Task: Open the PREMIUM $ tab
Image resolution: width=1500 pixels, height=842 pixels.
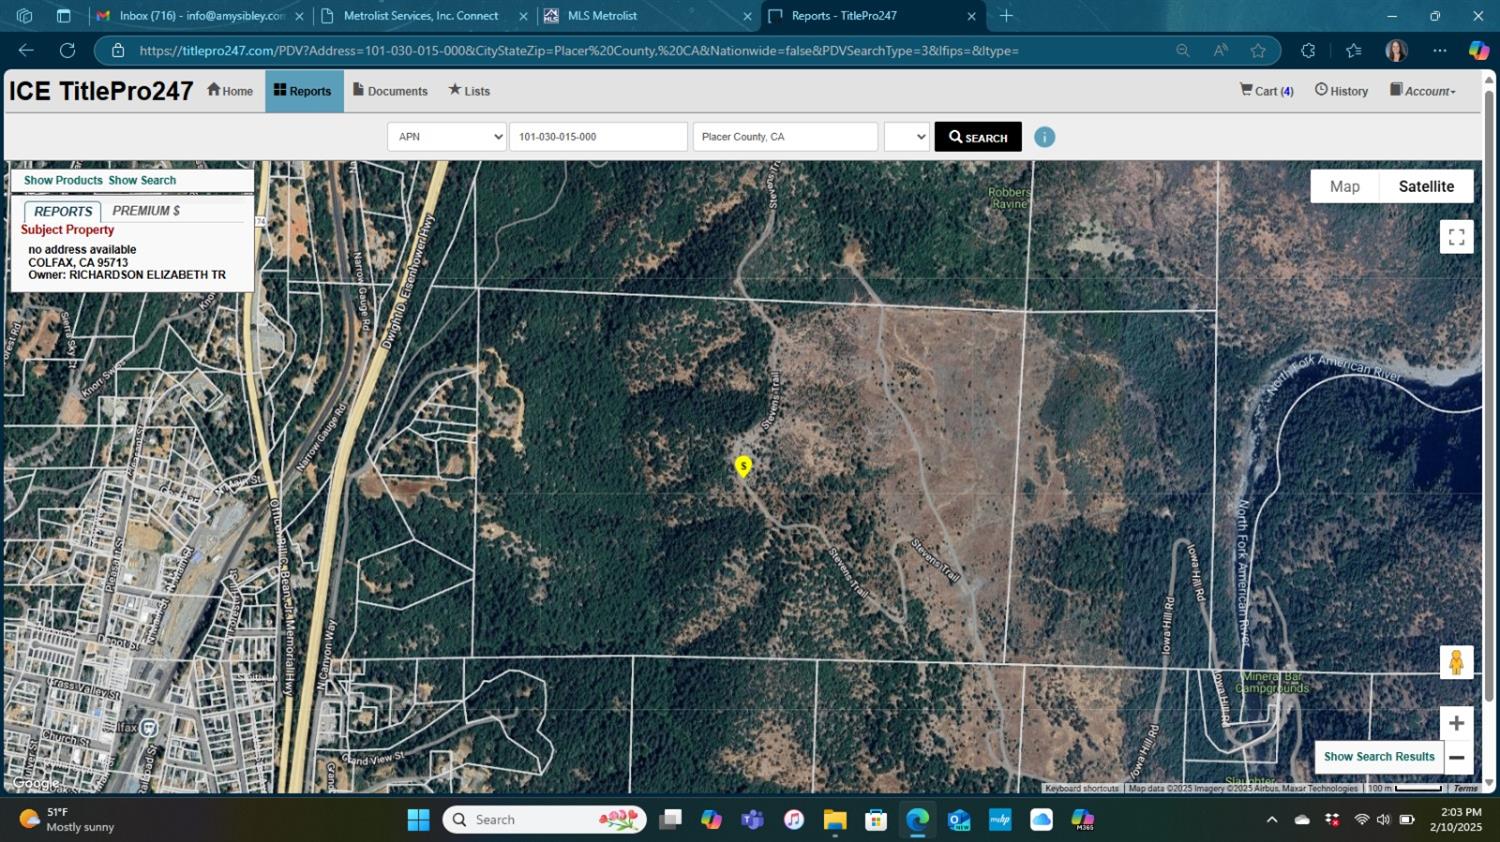Action: point(146,211)
